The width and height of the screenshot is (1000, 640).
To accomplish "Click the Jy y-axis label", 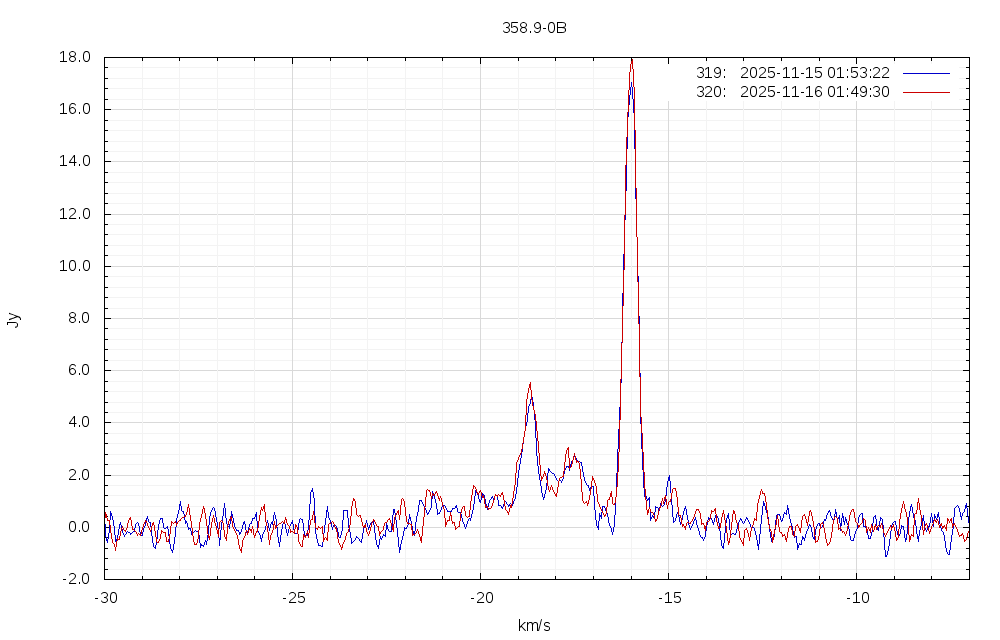I will tap(13, 319).
